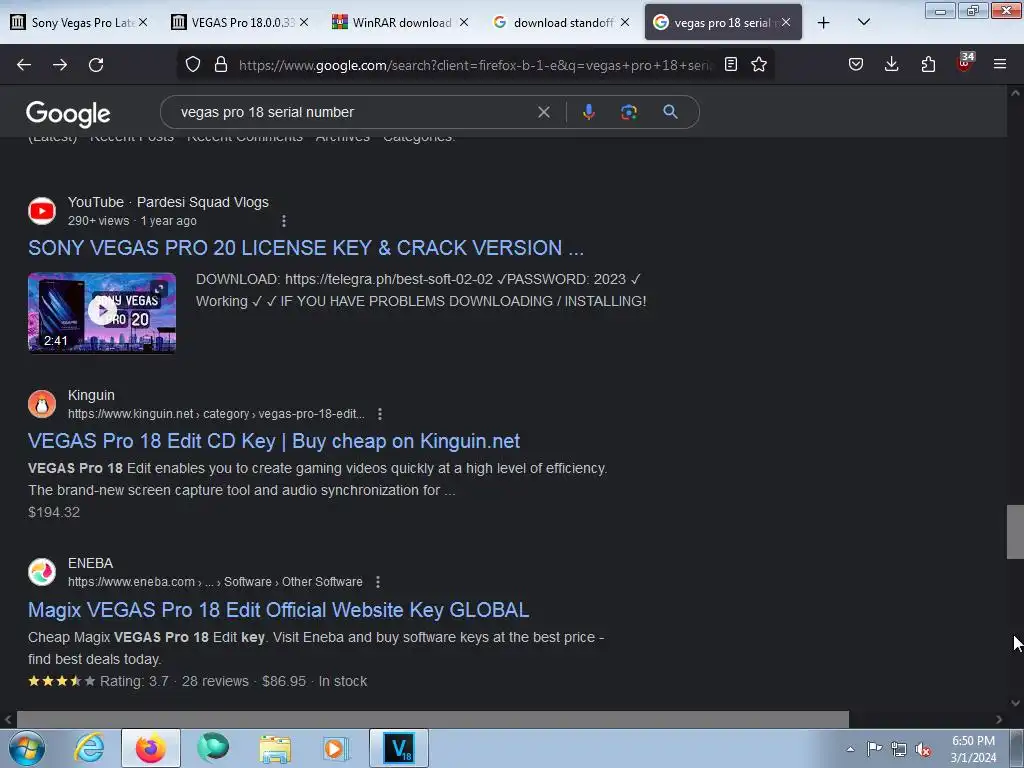
Task: Open tracking protection shield icon
Action: coord(193,64)
